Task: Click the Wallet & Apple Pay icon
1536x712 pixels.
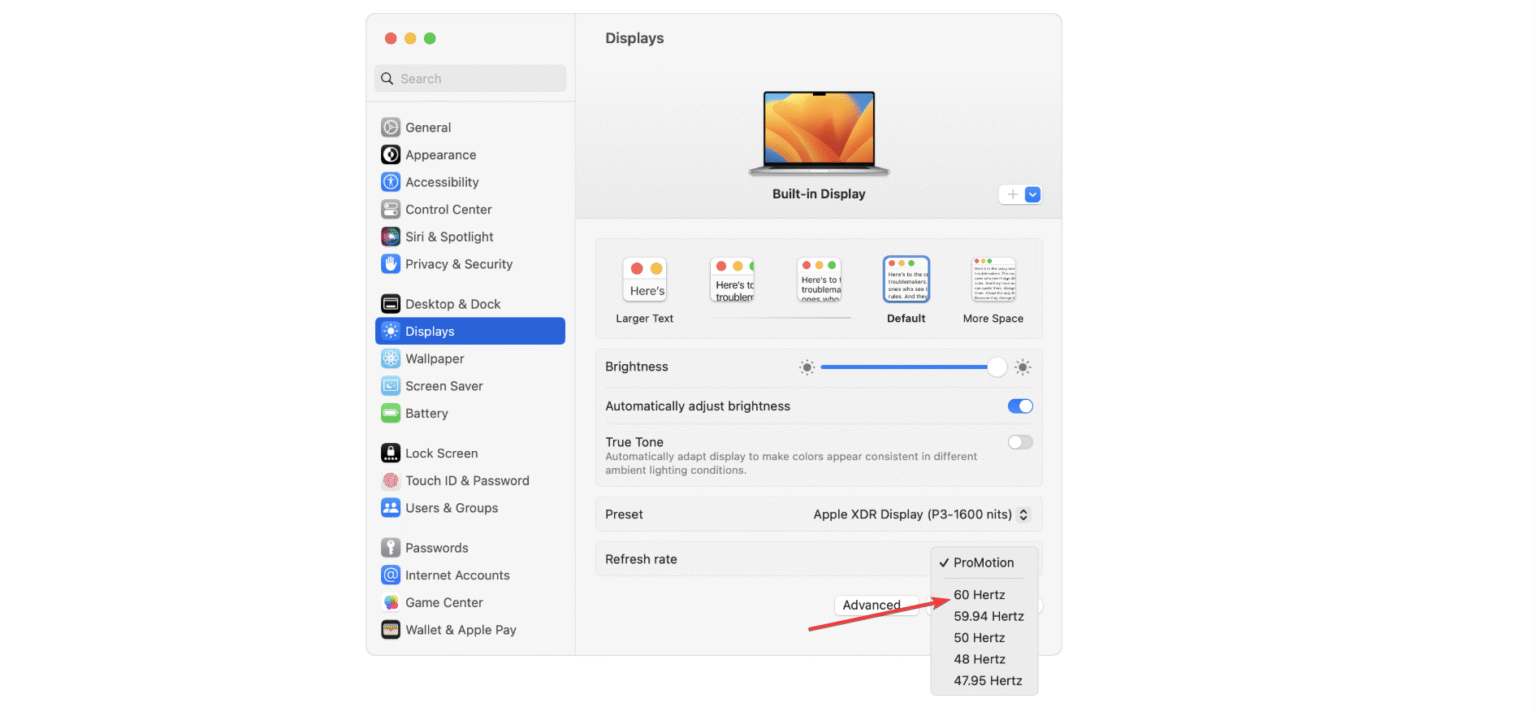Action: (390, 630)
